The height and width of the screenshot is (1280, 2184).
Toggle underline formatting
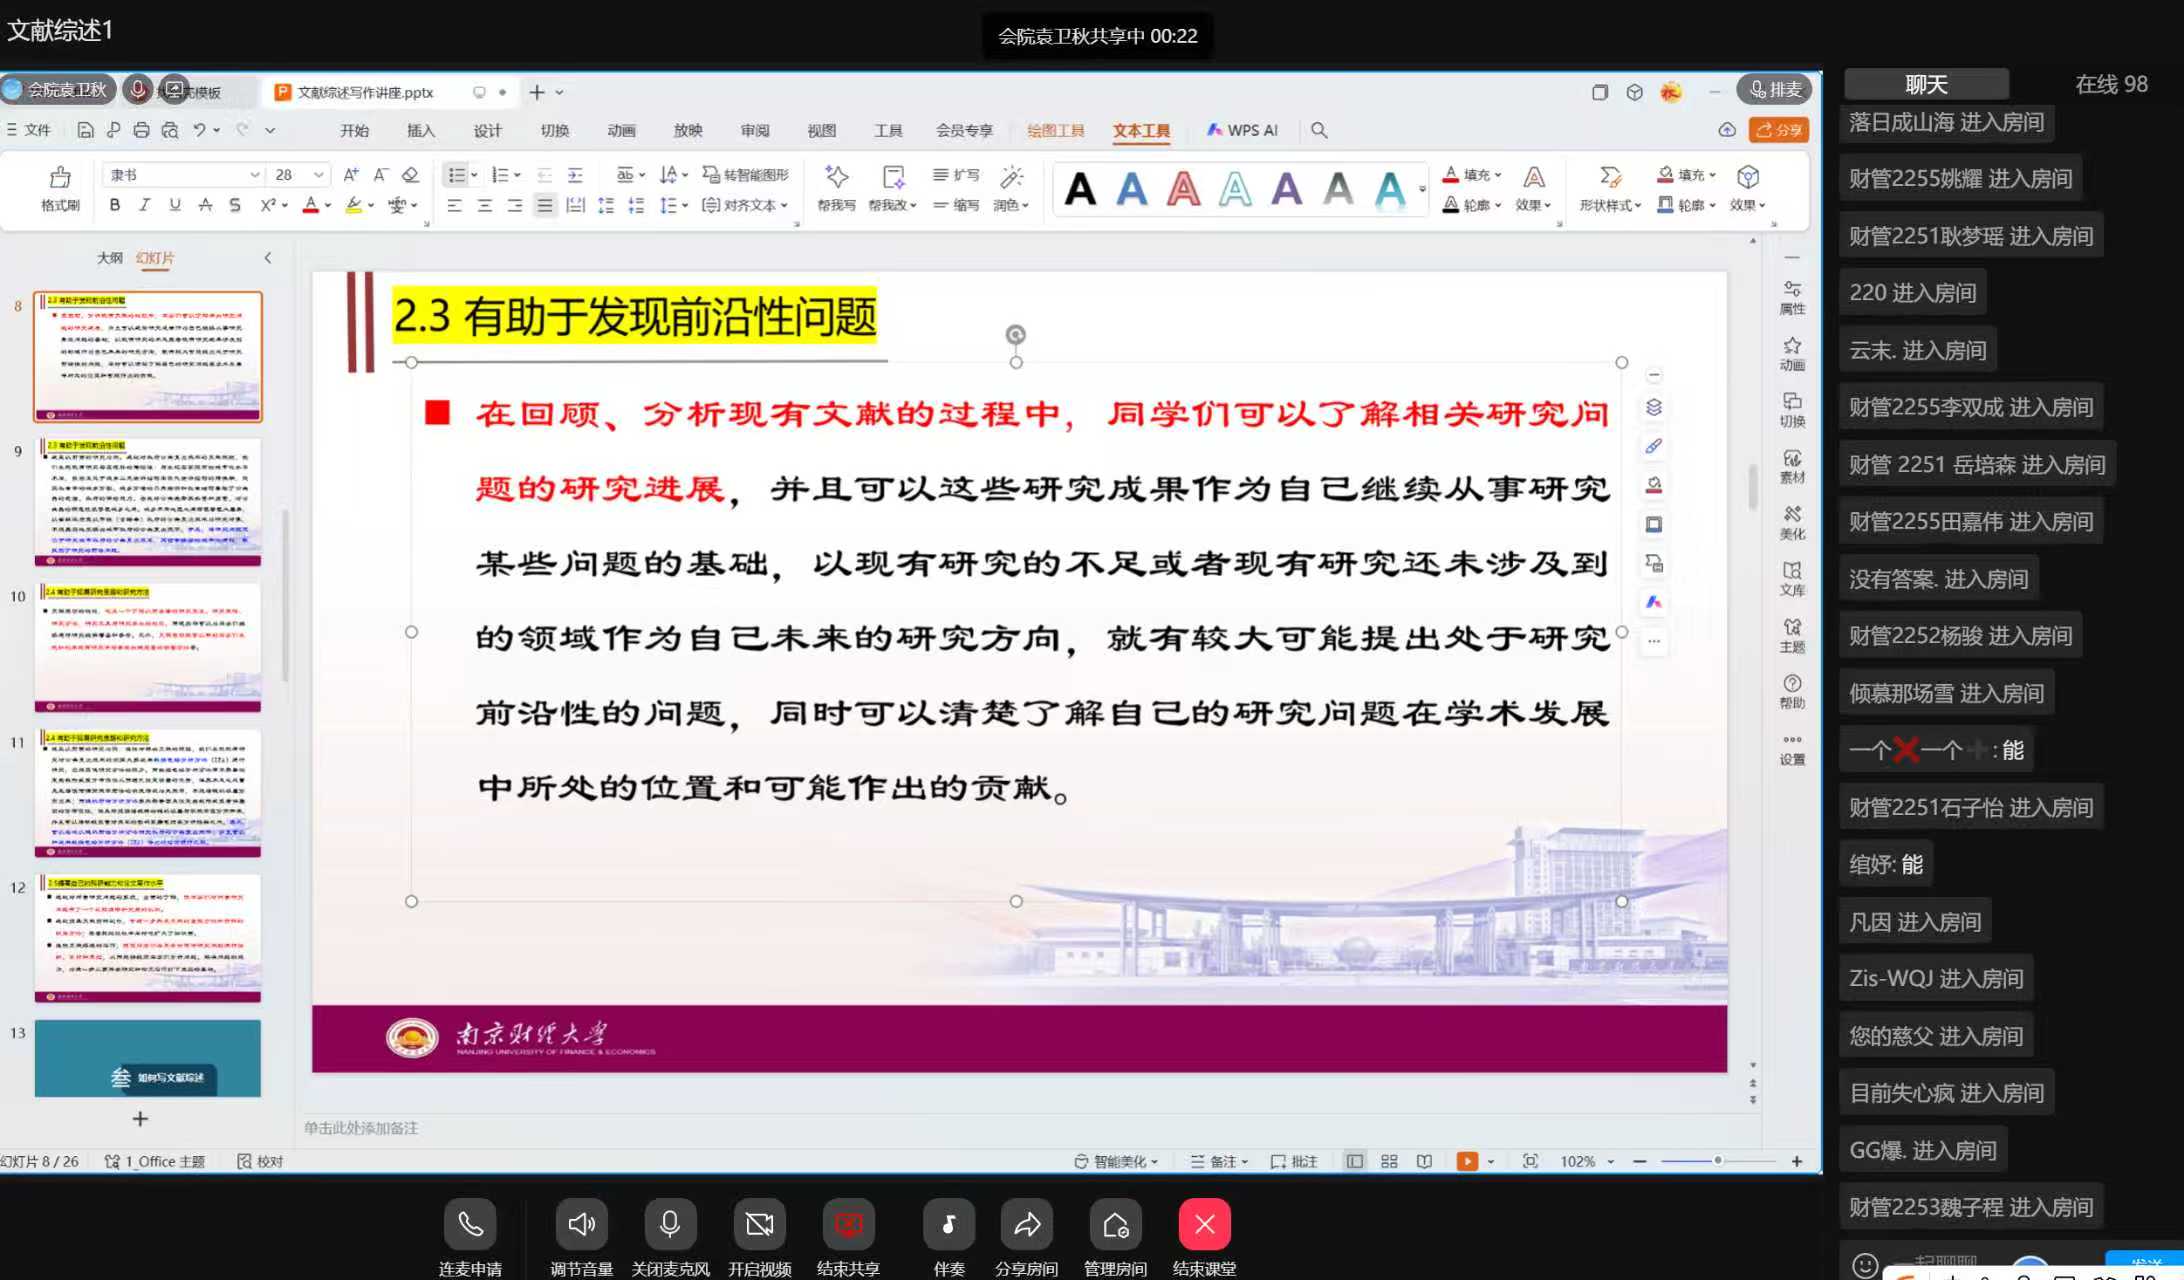coord(175,205)
